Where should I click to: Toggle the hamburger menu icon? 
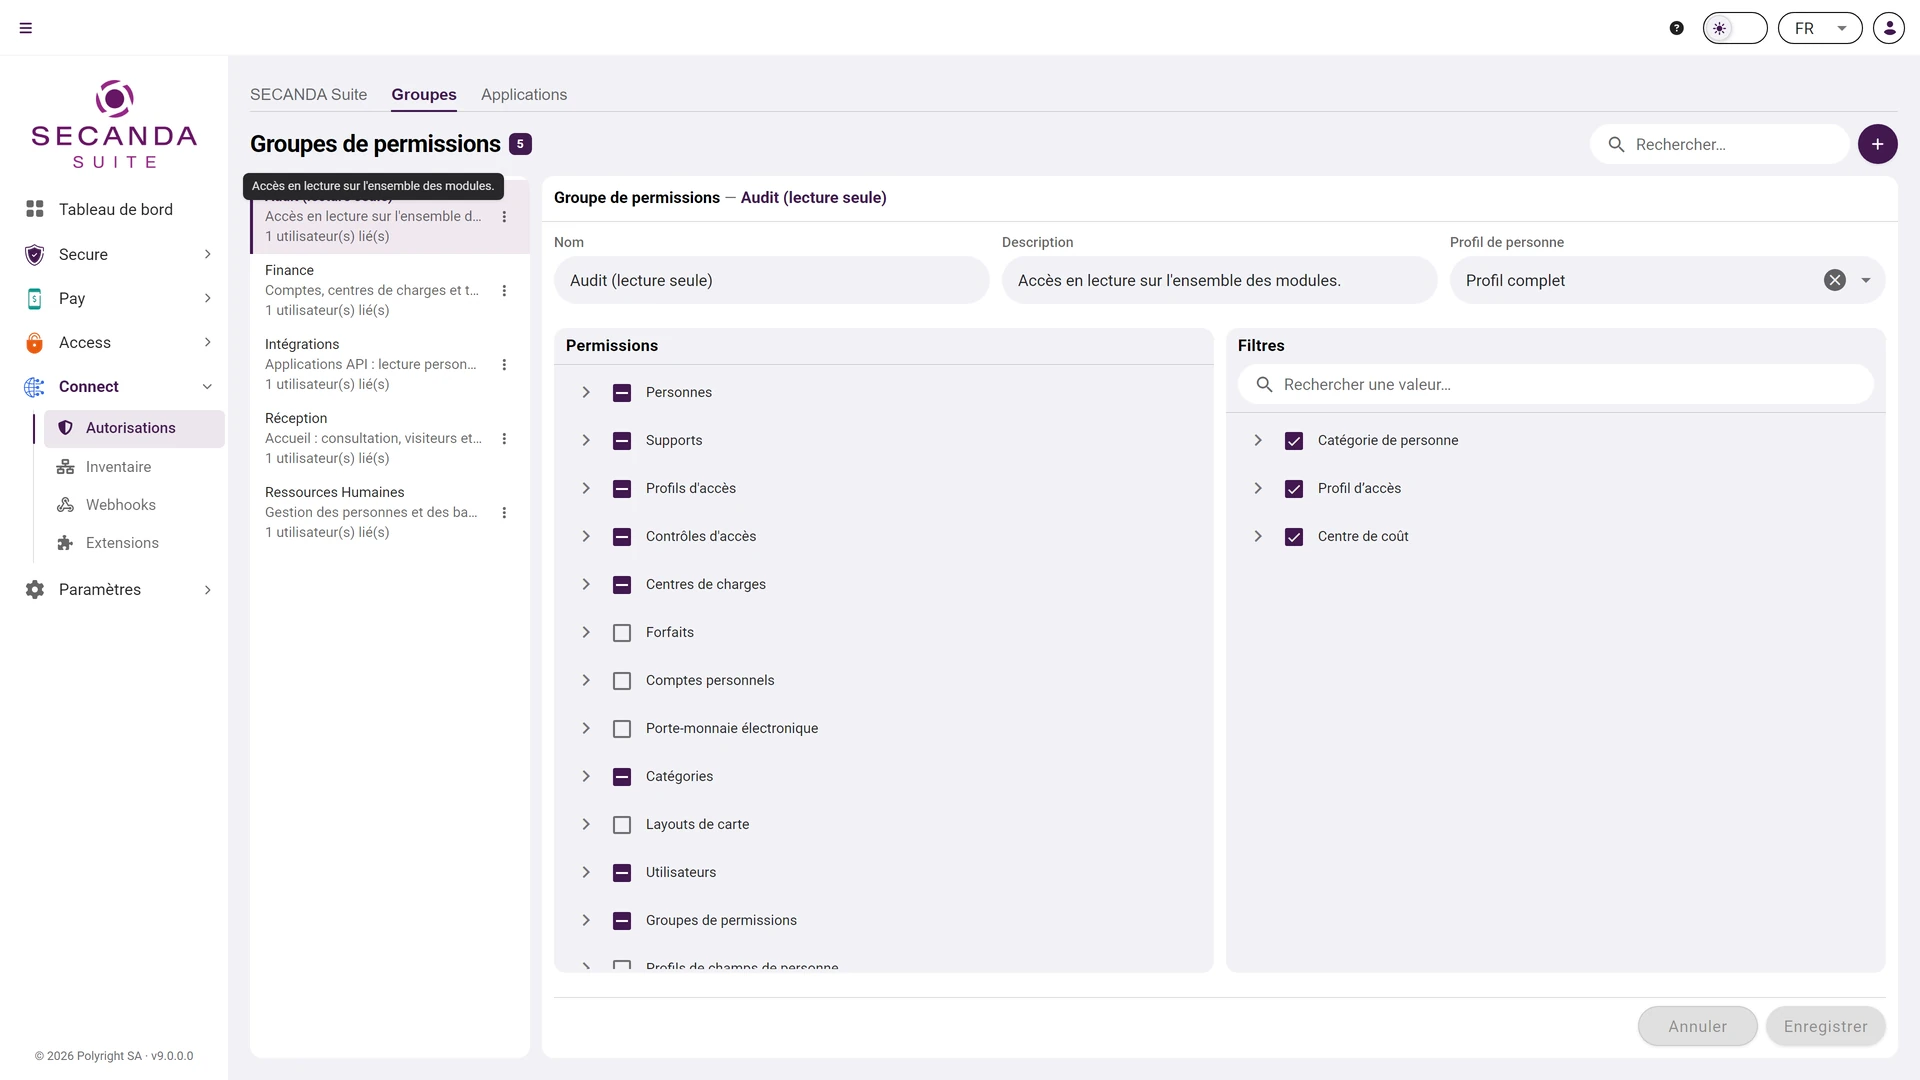(26, 28)
